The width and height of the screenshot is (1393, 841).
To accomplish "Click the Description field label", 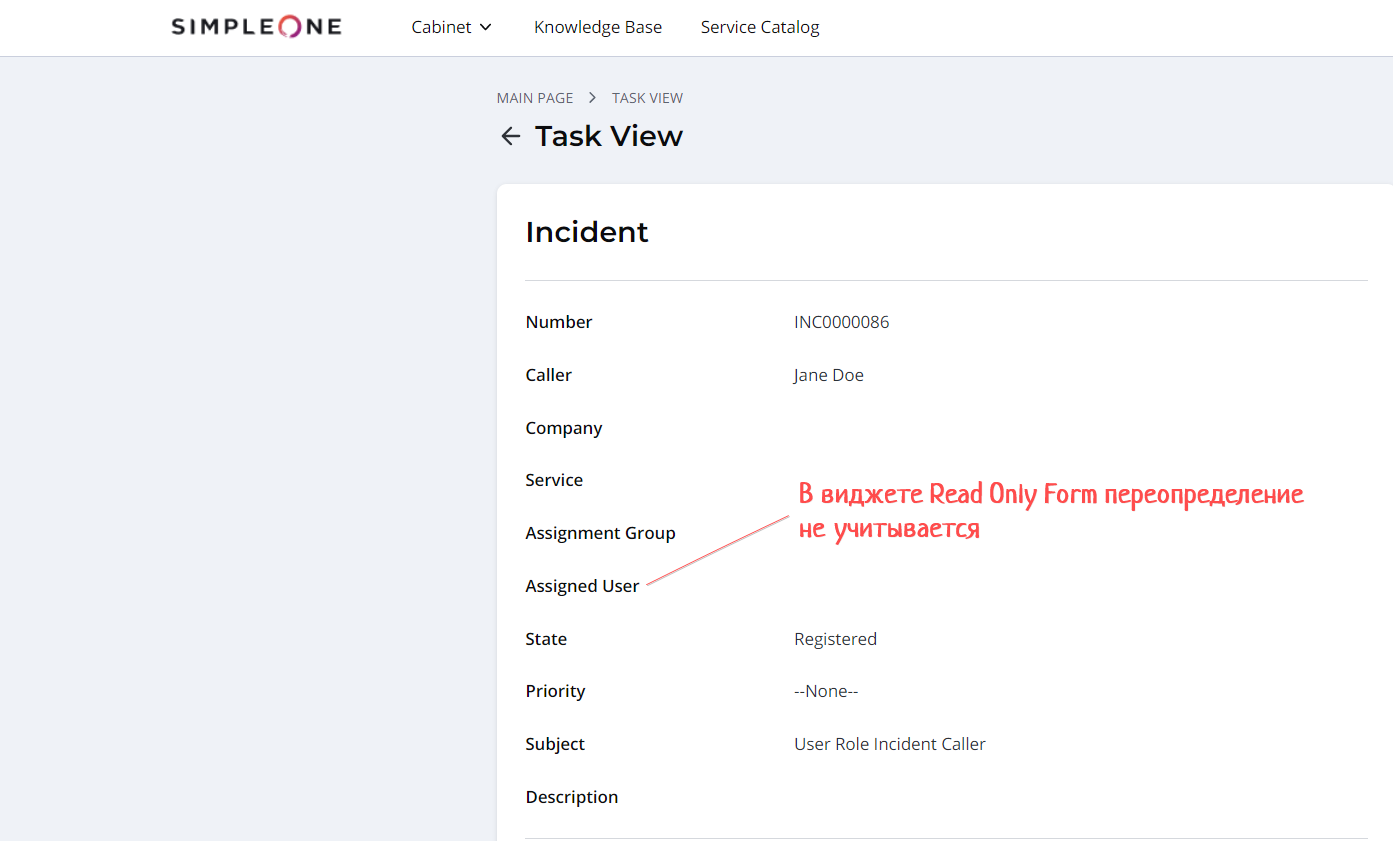I will point(571,797).
